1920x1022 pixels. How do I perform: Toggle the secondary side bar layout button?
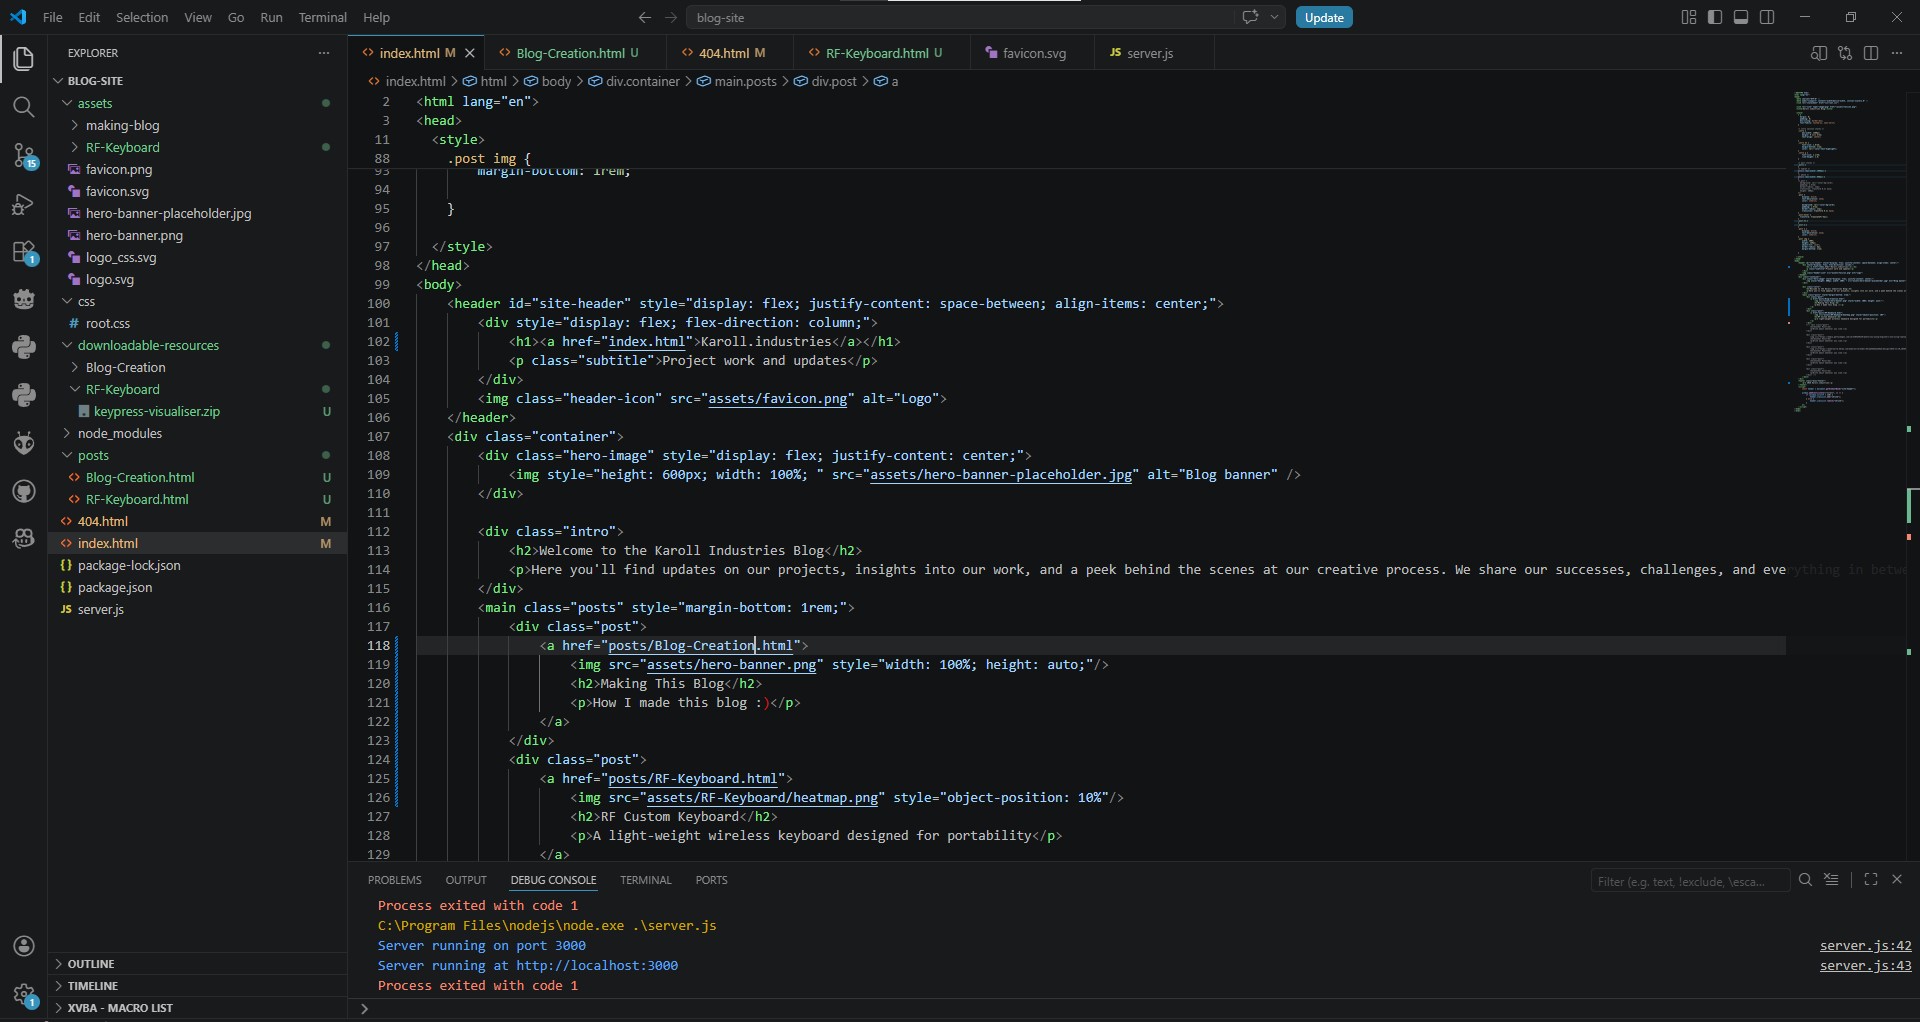[x=1767, y=17]
